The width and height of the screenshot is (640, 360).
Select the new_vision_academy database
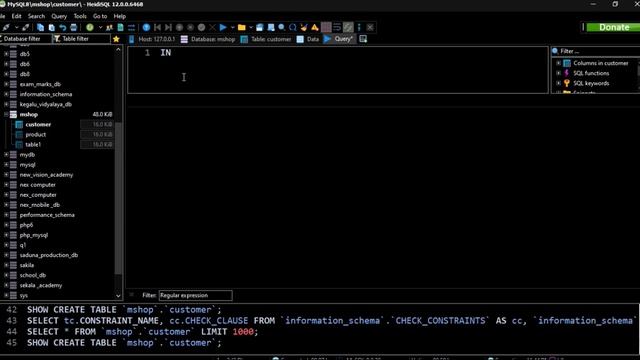(x=46, y=175)
